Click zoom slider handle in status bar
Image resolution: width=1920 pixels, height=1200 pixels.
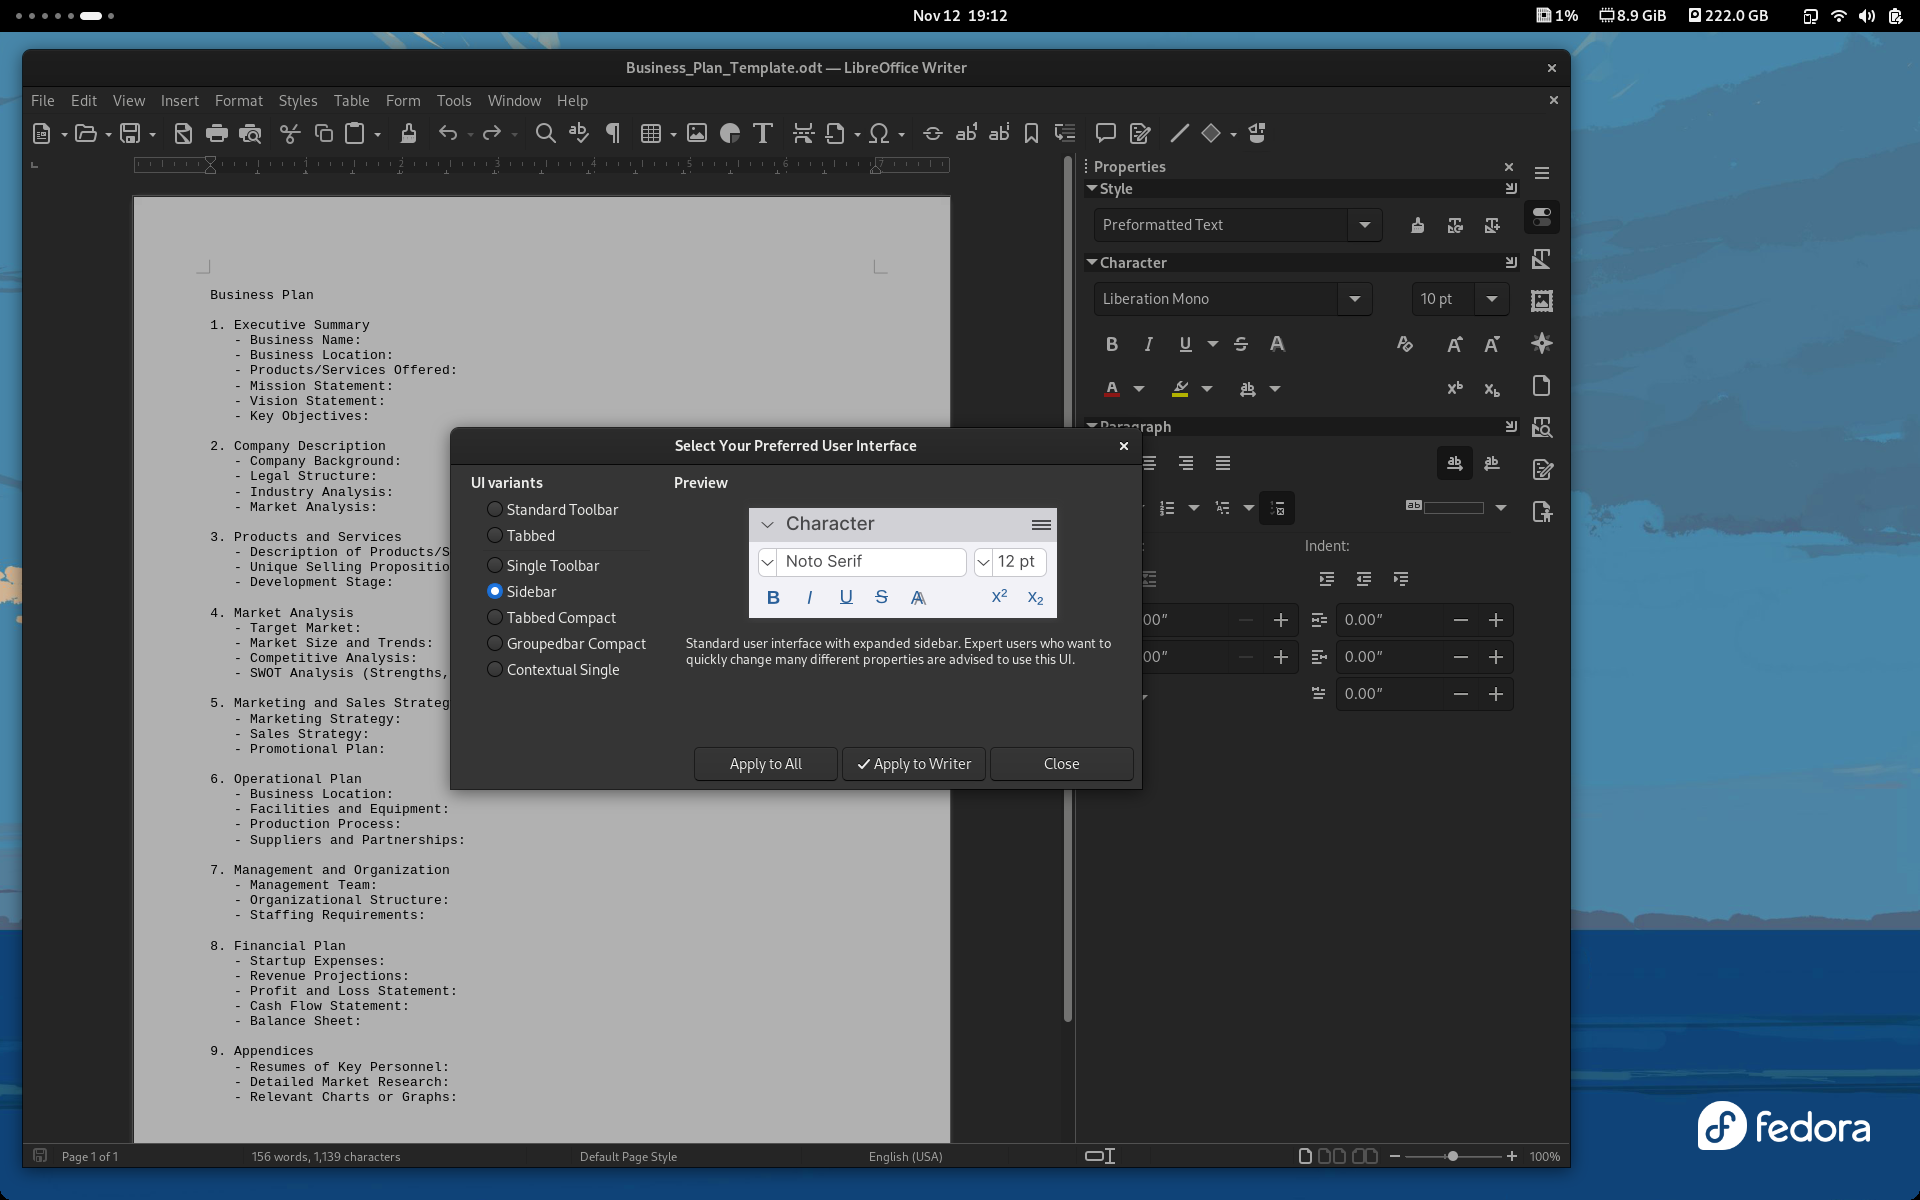[x=1452, y=1156]
